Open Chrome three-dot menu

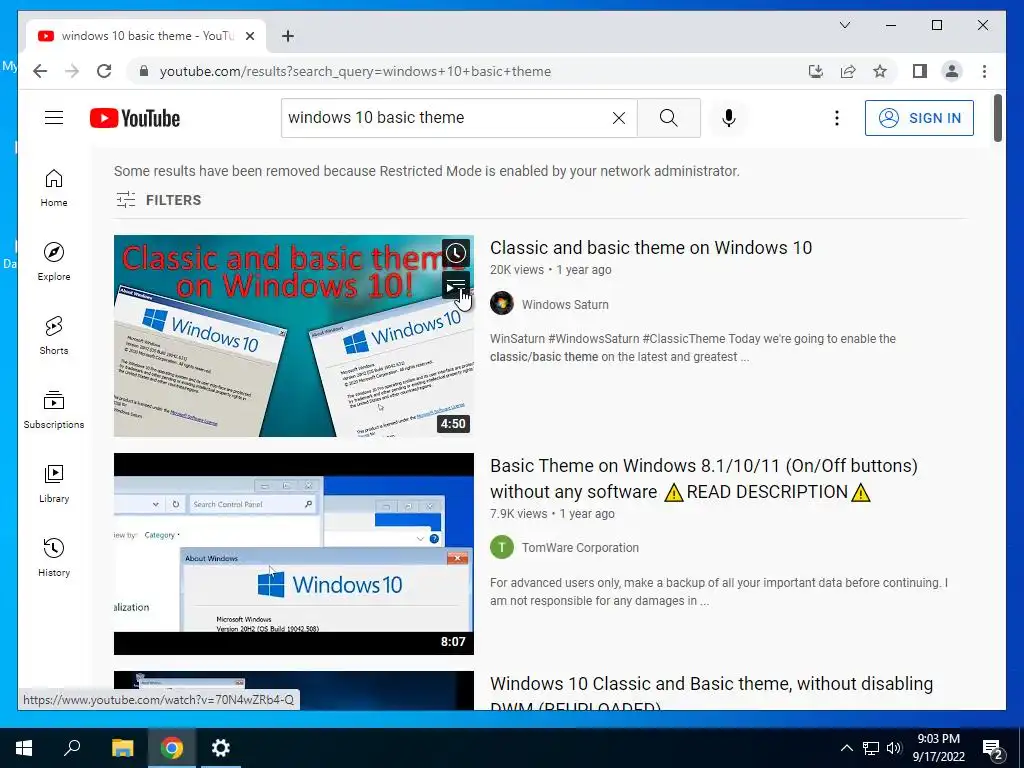[x=984, y=71]
